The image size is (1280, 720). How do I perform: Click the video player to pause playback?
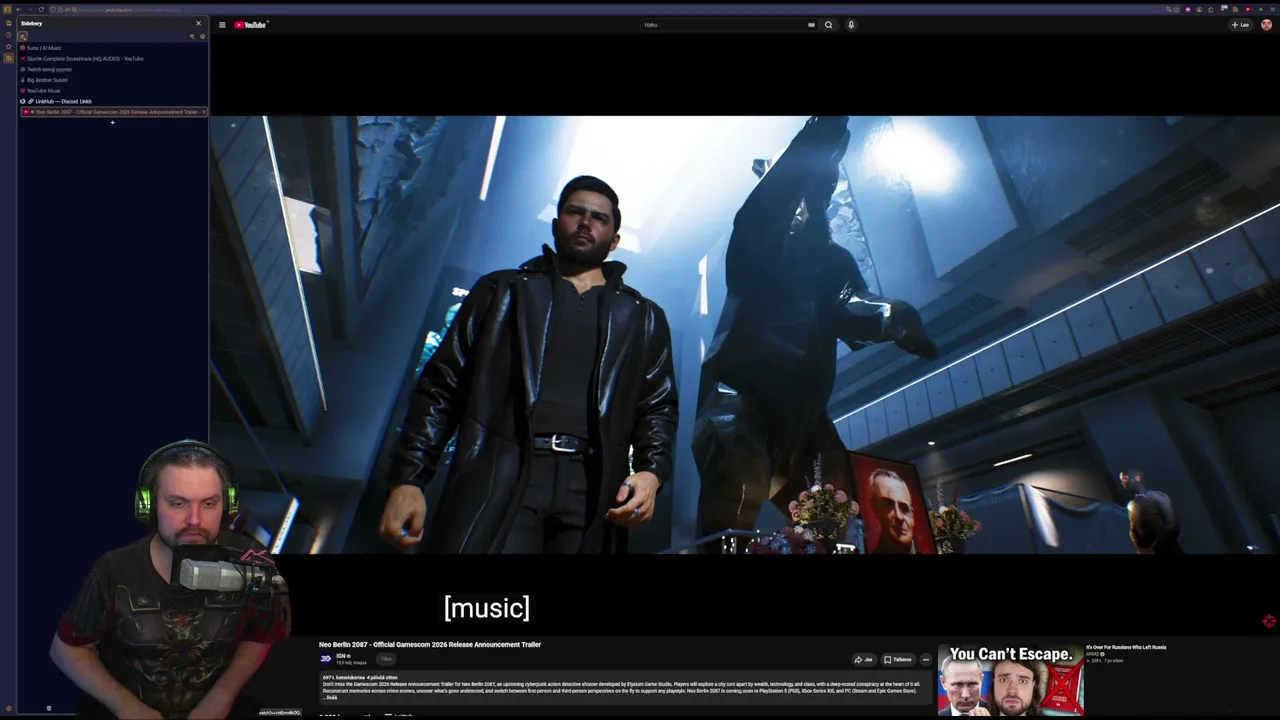pyautogui.click(x=744, y=335)
